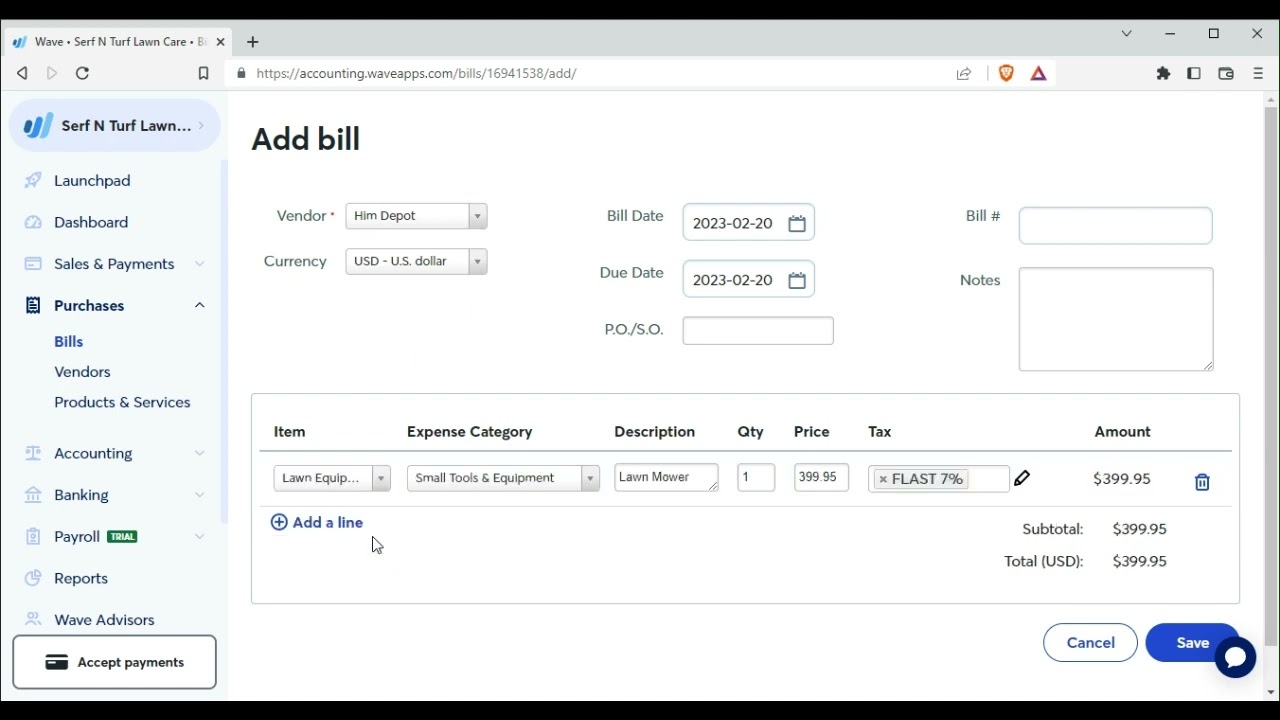1280x720 pixels.
Task: Open the Bill Date calendar icon
Action: coord(797,224)
